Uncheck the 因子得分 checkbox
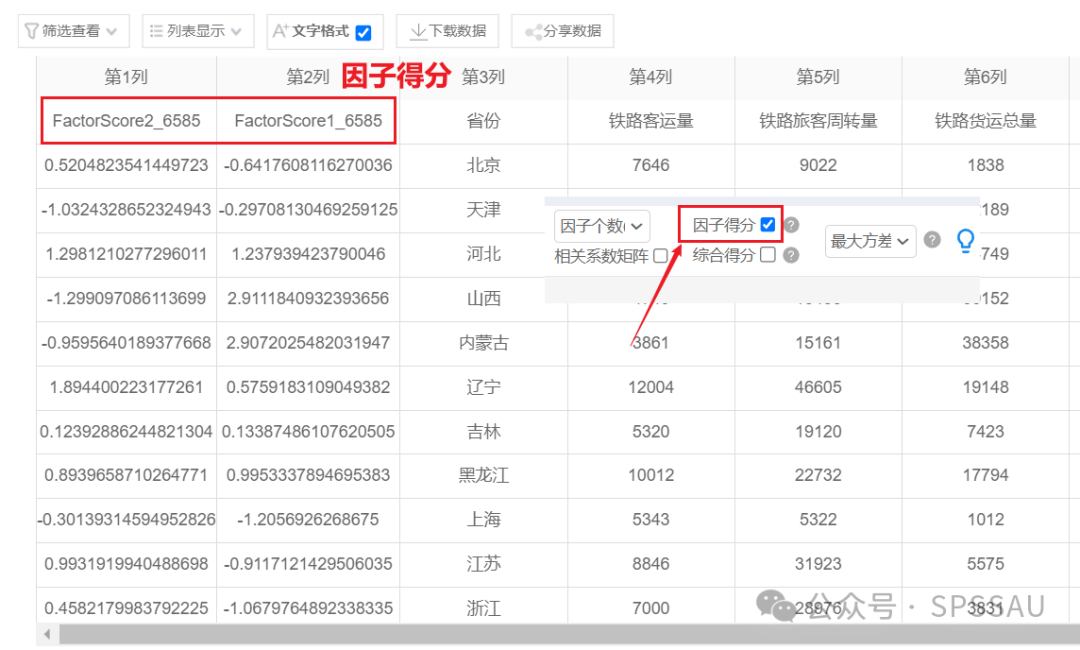This screenshot has width=1080, height=650. coord(768,224)
